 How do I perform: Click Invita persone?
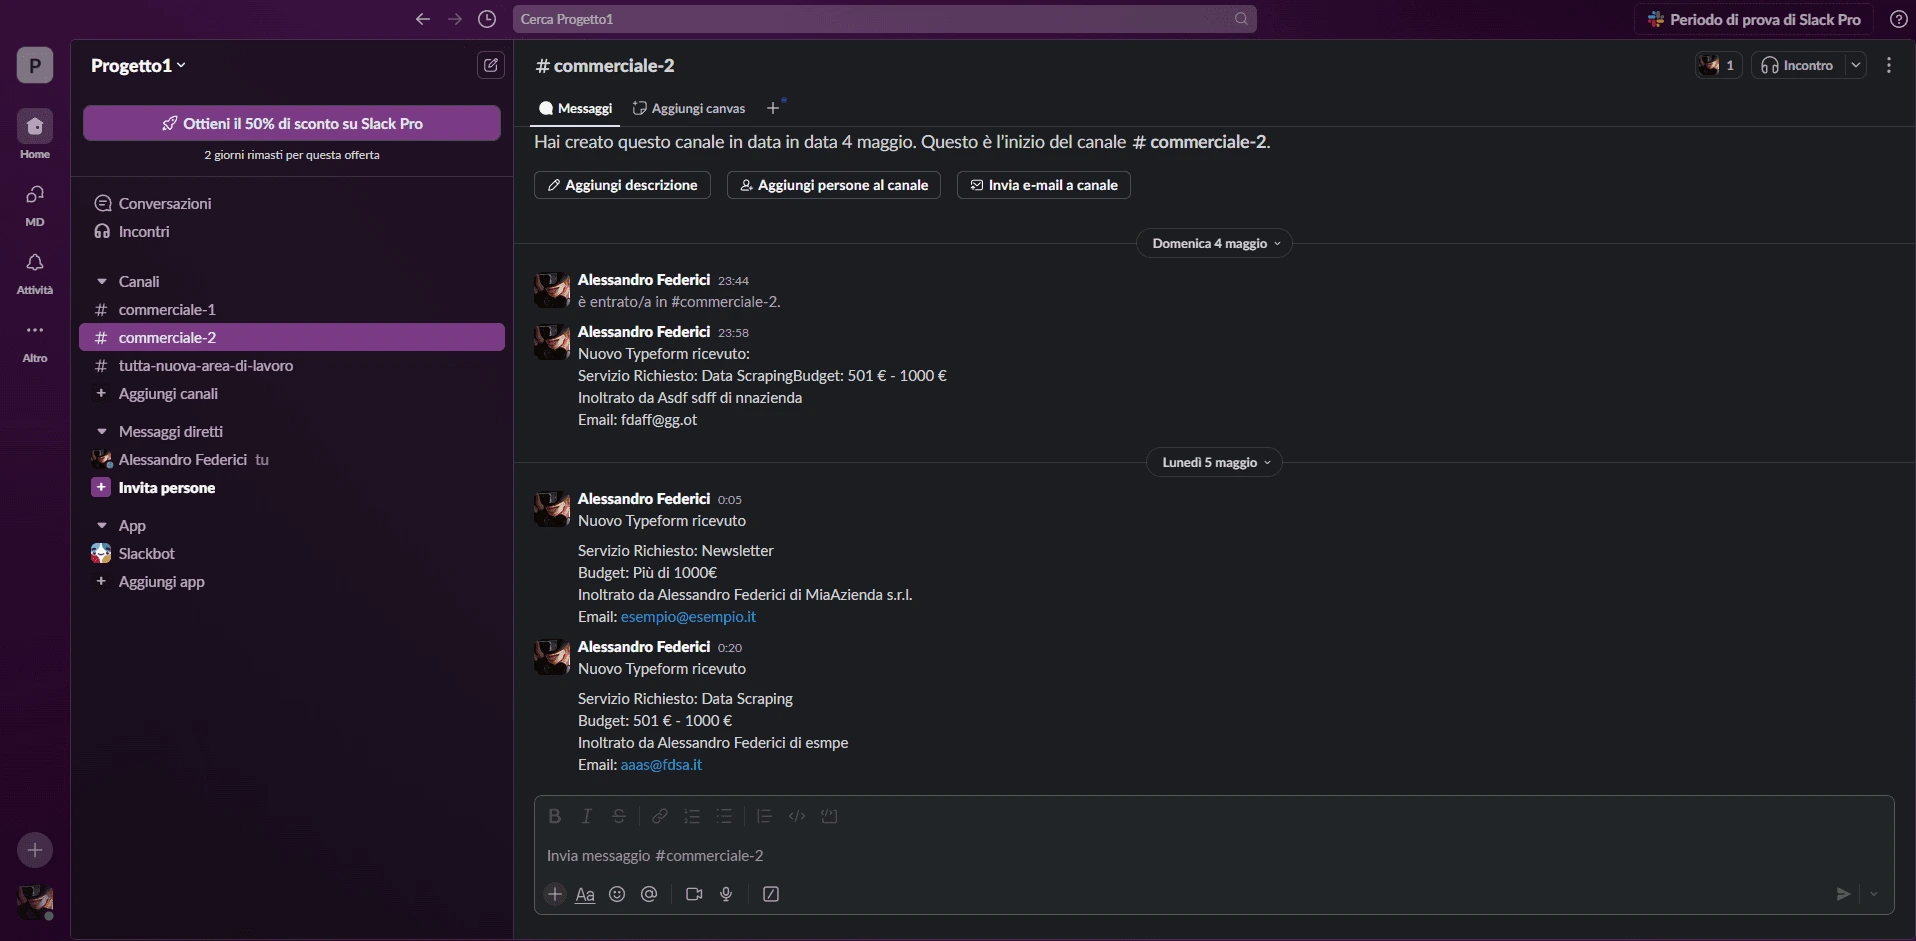coord(292,488)
